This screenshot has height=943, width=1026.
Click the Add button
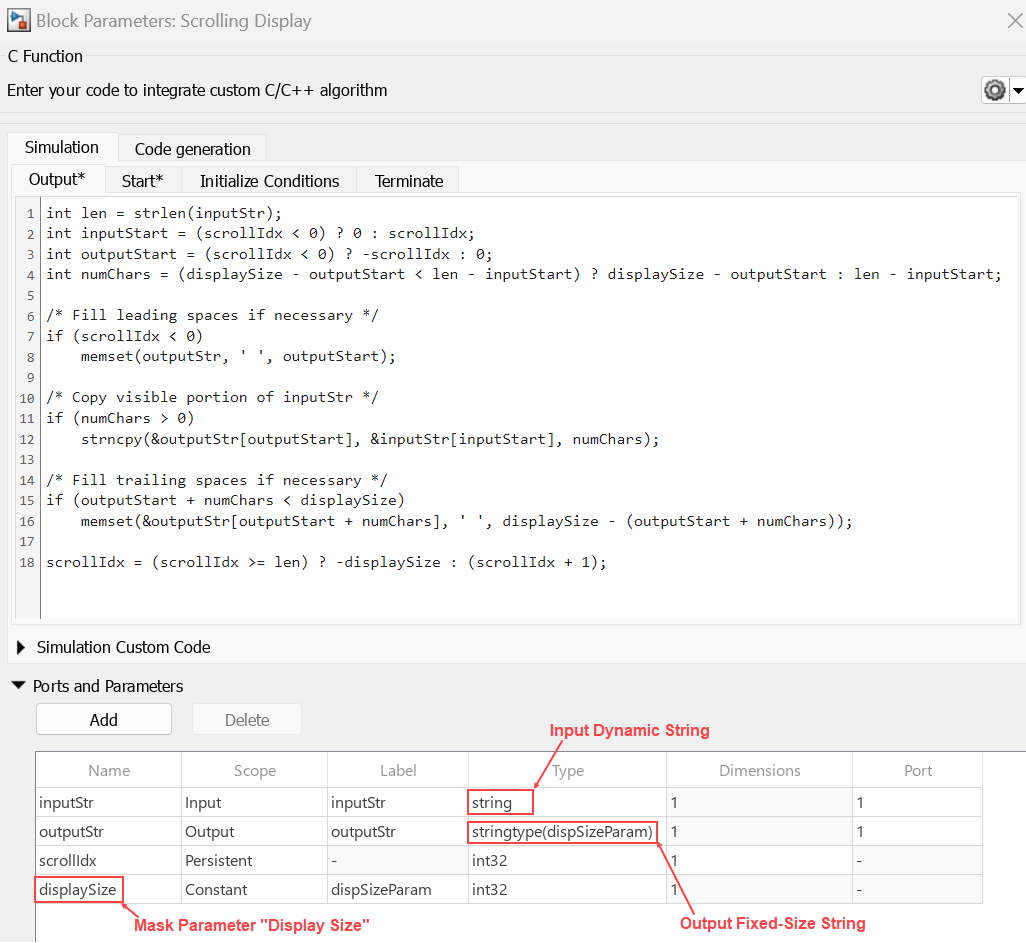pos(104,720)
